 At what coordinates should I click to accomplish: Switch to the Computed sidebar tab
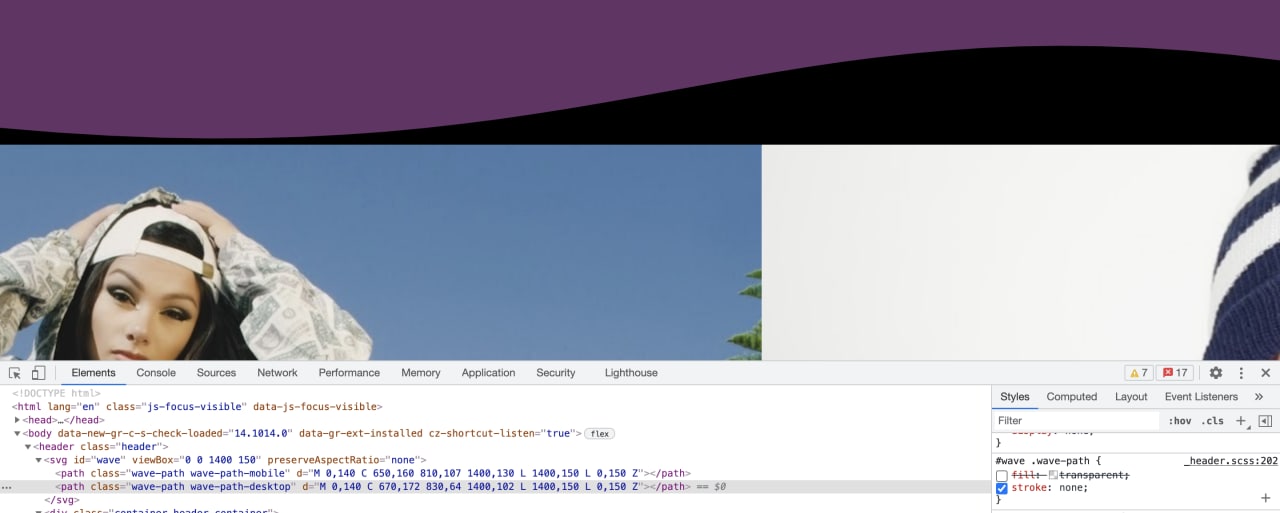point(1072,397)
